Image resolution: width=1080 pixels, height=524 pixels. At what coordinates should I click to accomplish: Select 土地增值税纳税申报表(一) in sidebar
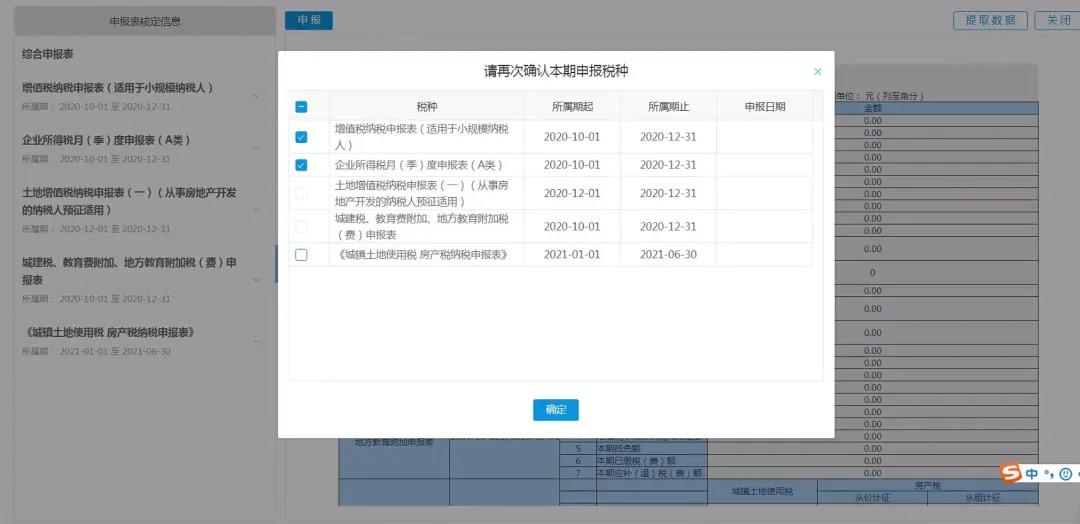click(129, 201)
